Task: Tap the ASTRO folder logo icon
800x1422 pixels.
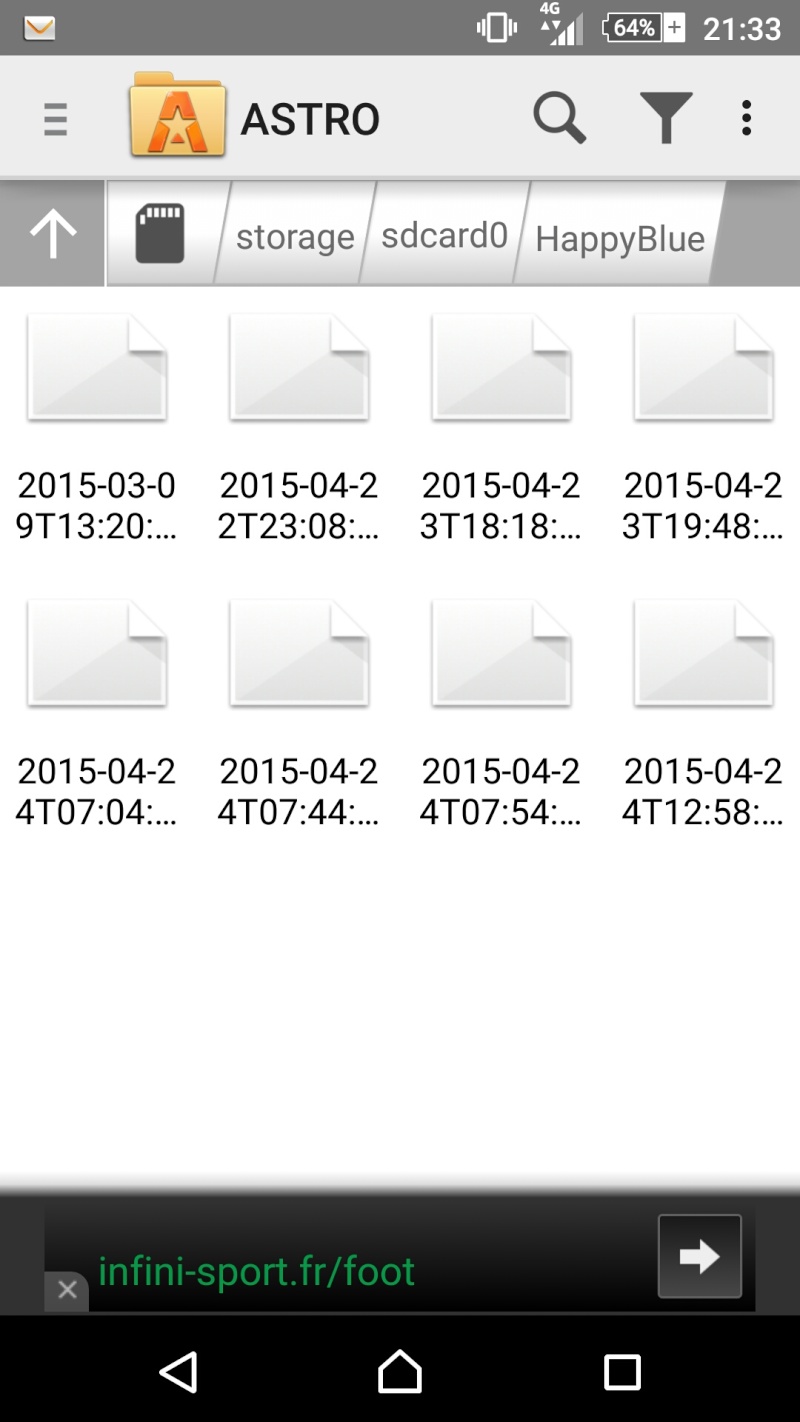Action: (178, 115)
